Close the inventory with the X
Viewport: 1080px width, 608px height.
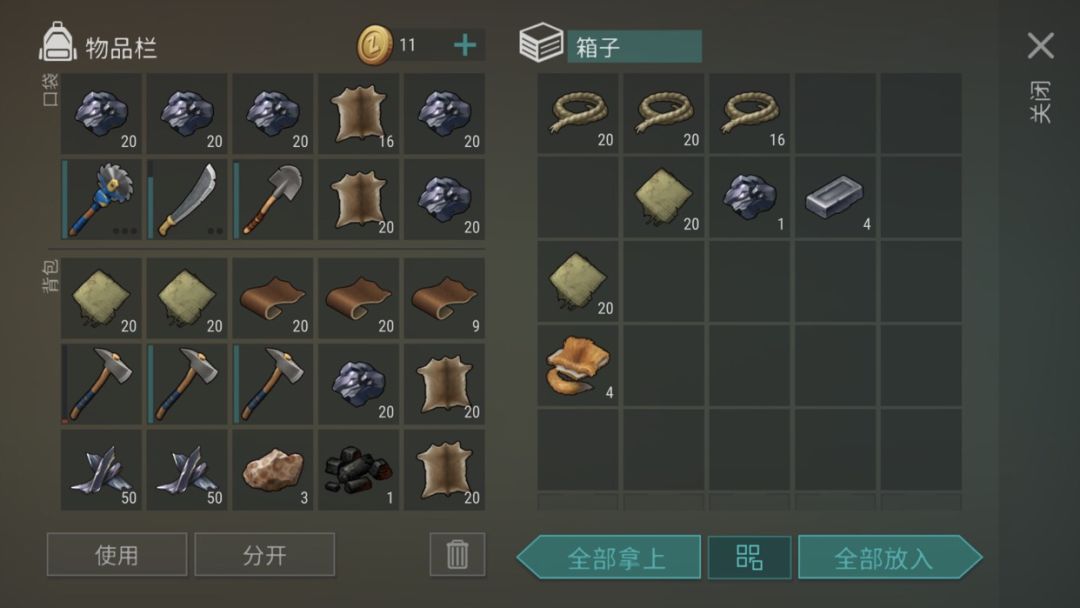point(1041,45)
